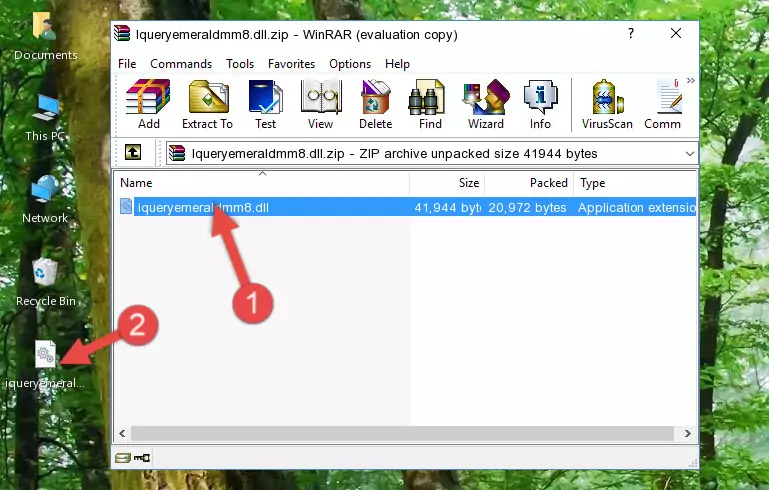769x490 pixels.
Task: Open the File menu
Action: click(x=127, y=64)
